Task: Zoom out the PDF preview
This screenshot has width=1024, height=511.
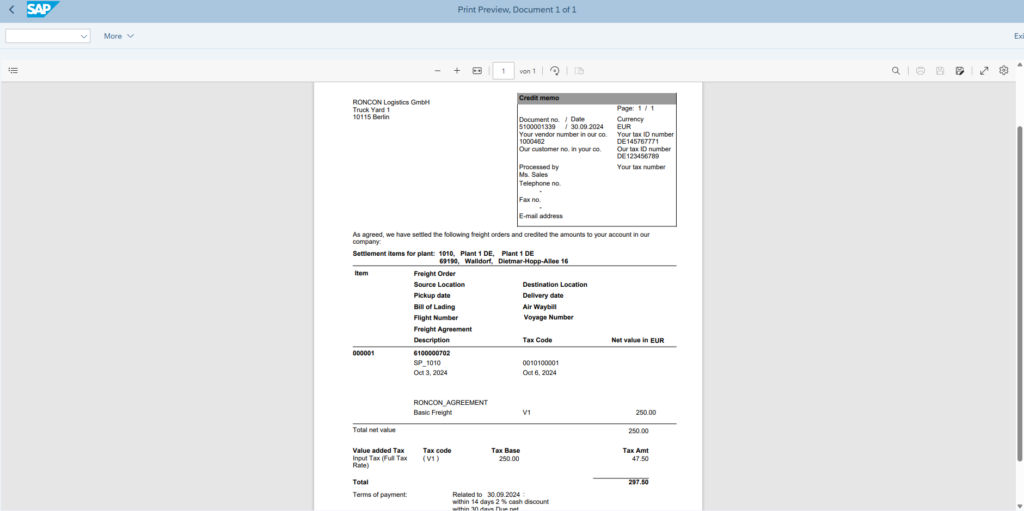Action: point(438,71)
